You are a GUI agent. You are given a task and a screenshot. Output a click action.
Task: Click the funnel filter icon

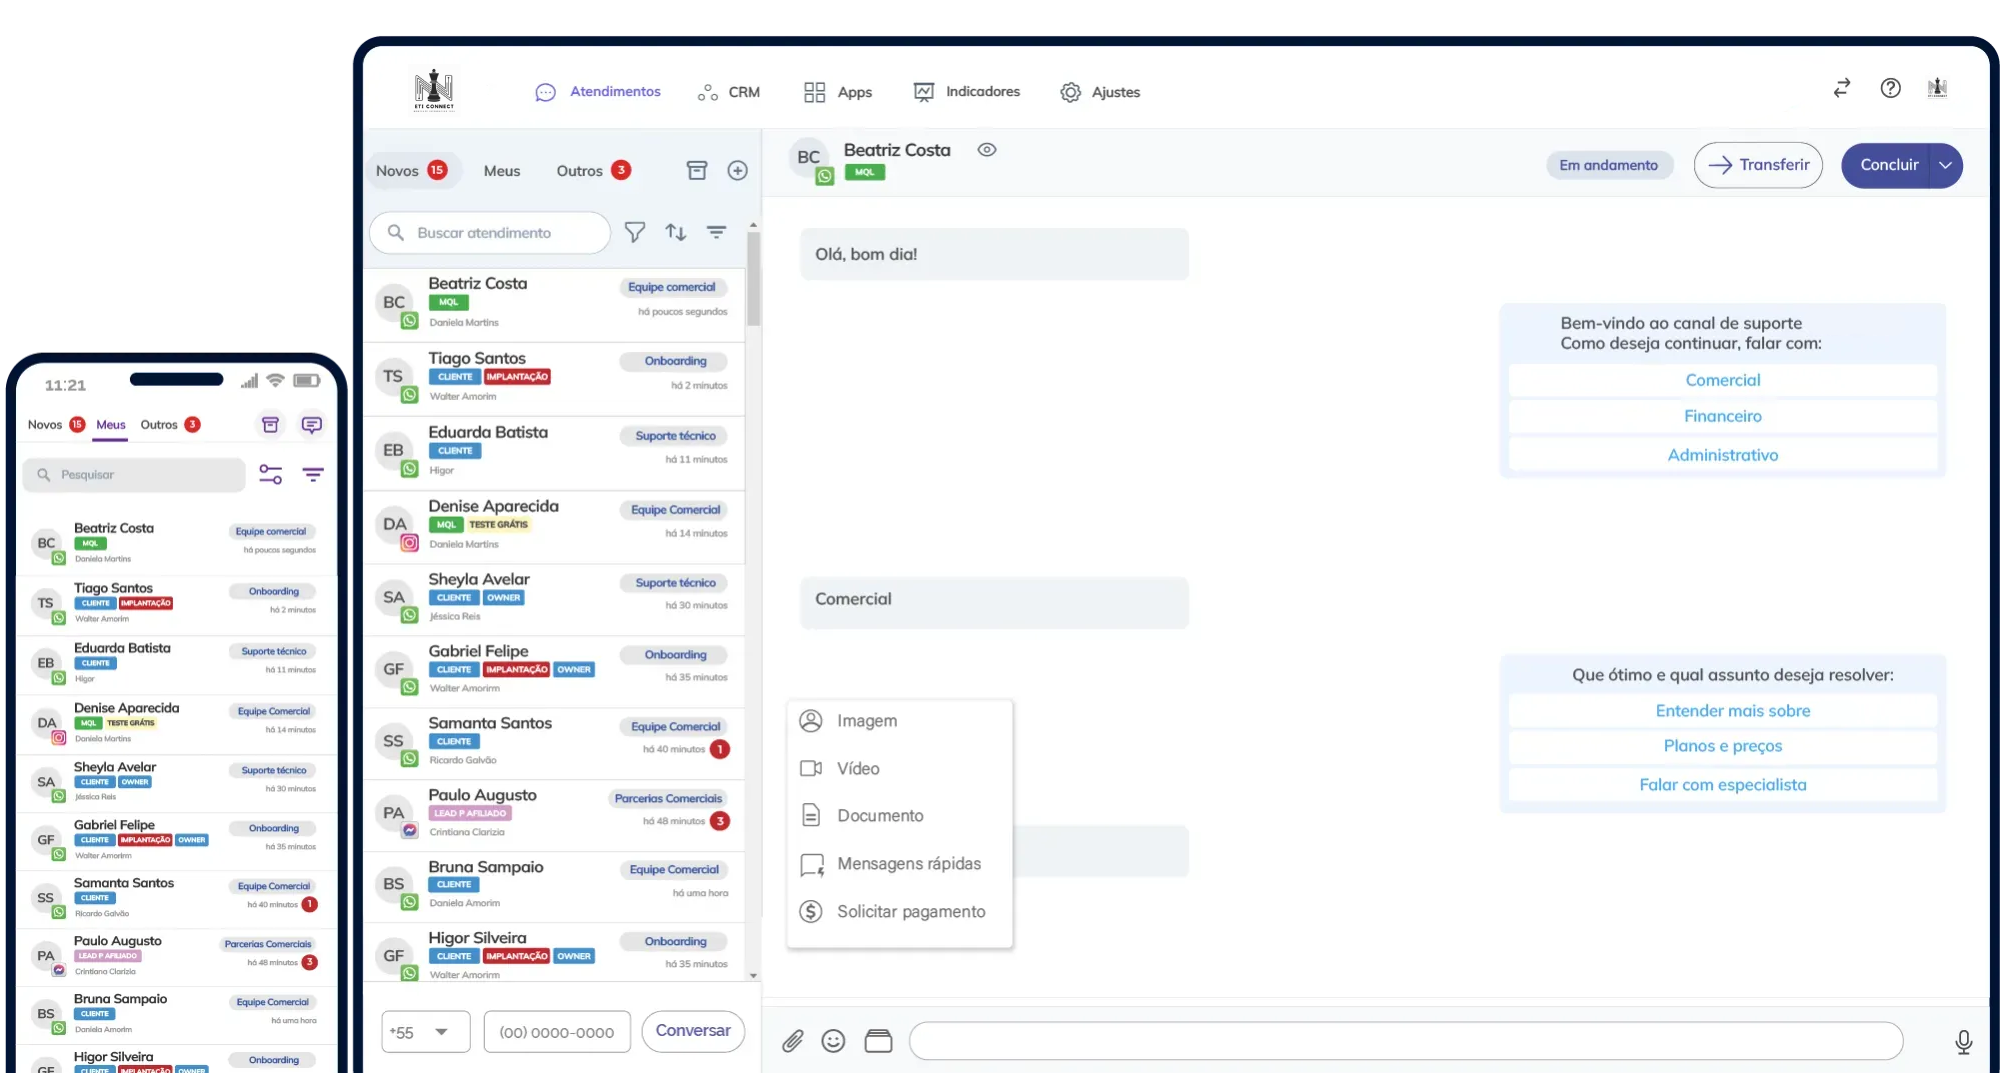[x=635, y=233]
